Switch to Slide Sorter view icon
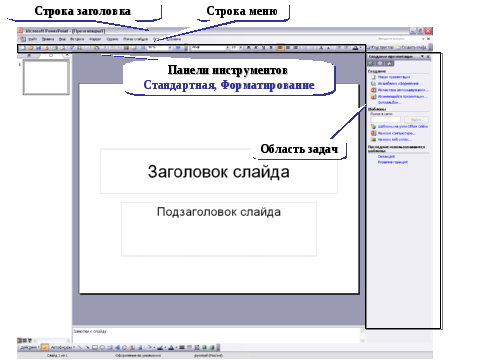This screenshot has height=360, width=480. click(25, 340)
